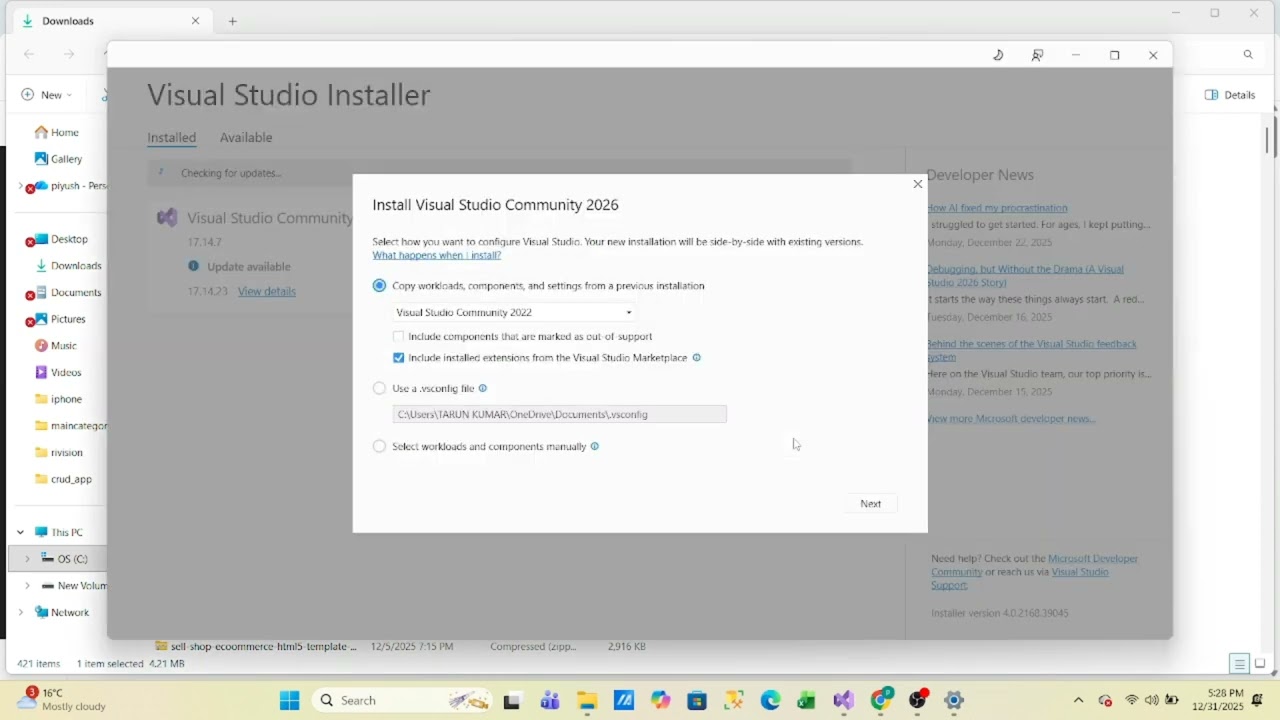This screenshot has width=1280, height=720.
Task: Click the Details pane button in Explorer
Action: click(x=1230, y=95)
